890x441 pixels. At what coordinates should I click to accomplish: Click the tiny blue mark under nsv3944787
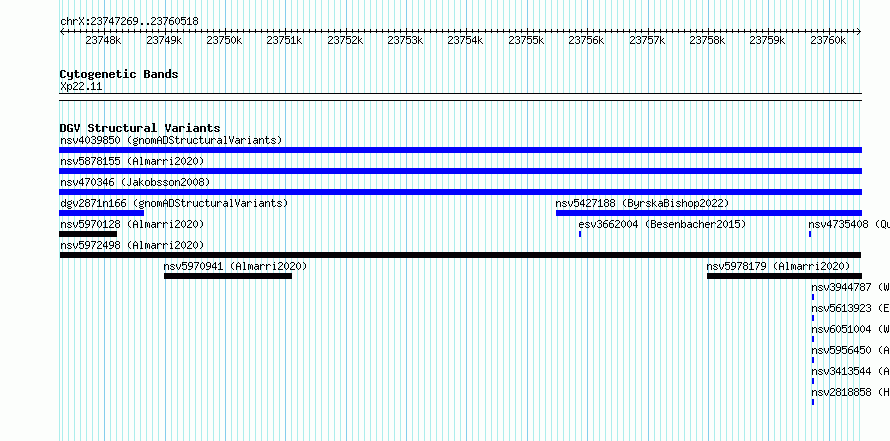click(x=813, y=297)
